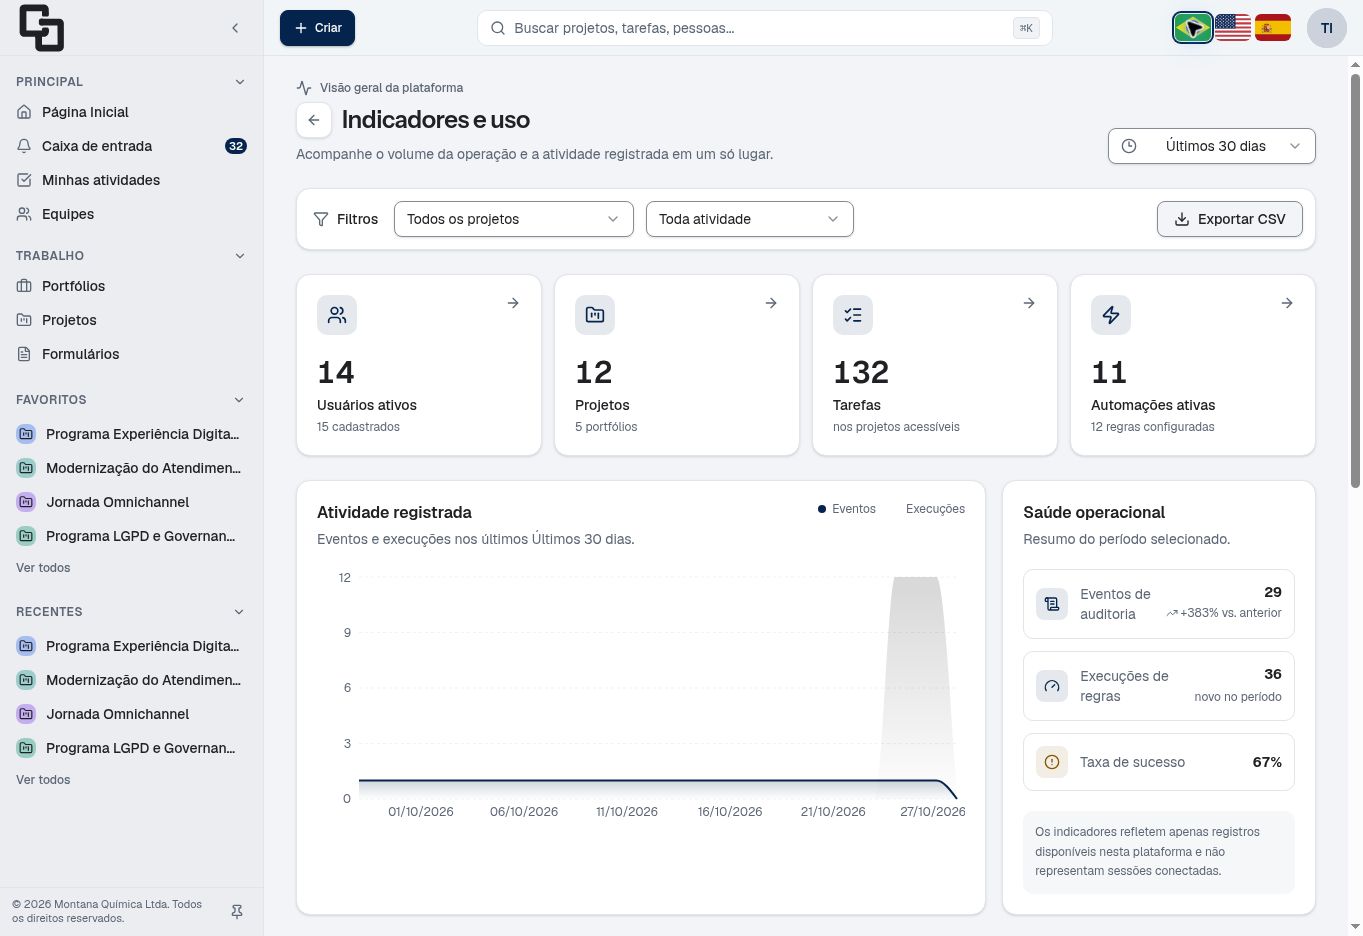
Task: Open the Projetos card arrow
Action: (x=771, y=303)
